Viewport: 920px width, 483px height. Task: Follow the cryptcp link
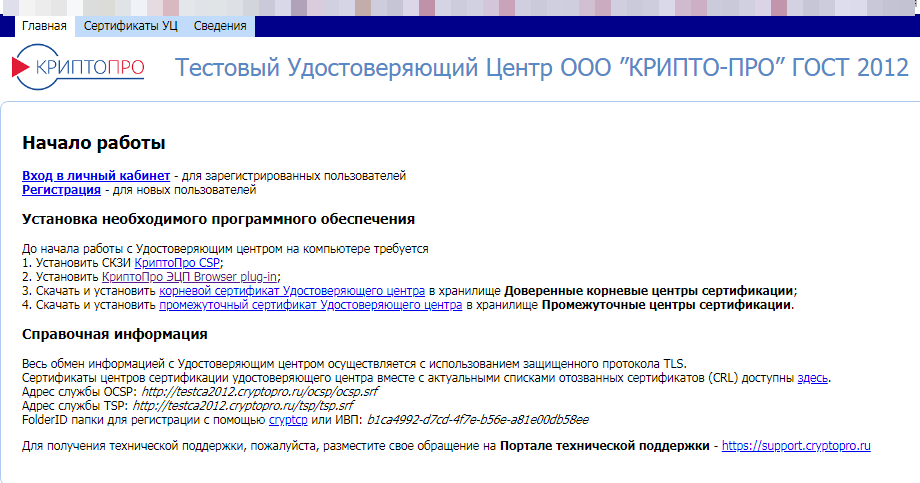click(x=288, y=420)
